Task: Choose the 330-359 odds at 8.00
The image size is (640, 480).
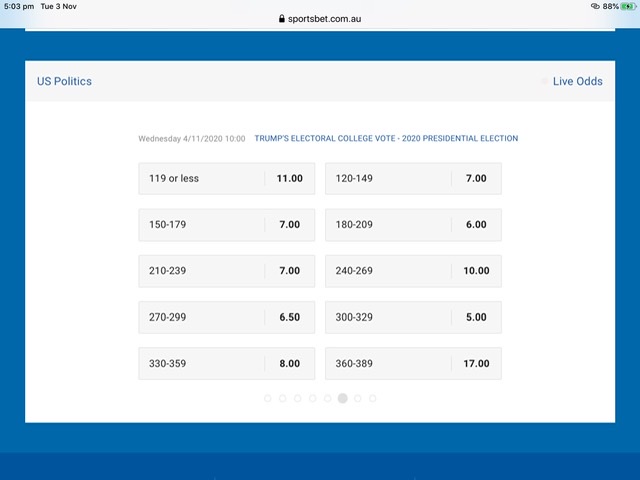Action: [x=226, y=364]
